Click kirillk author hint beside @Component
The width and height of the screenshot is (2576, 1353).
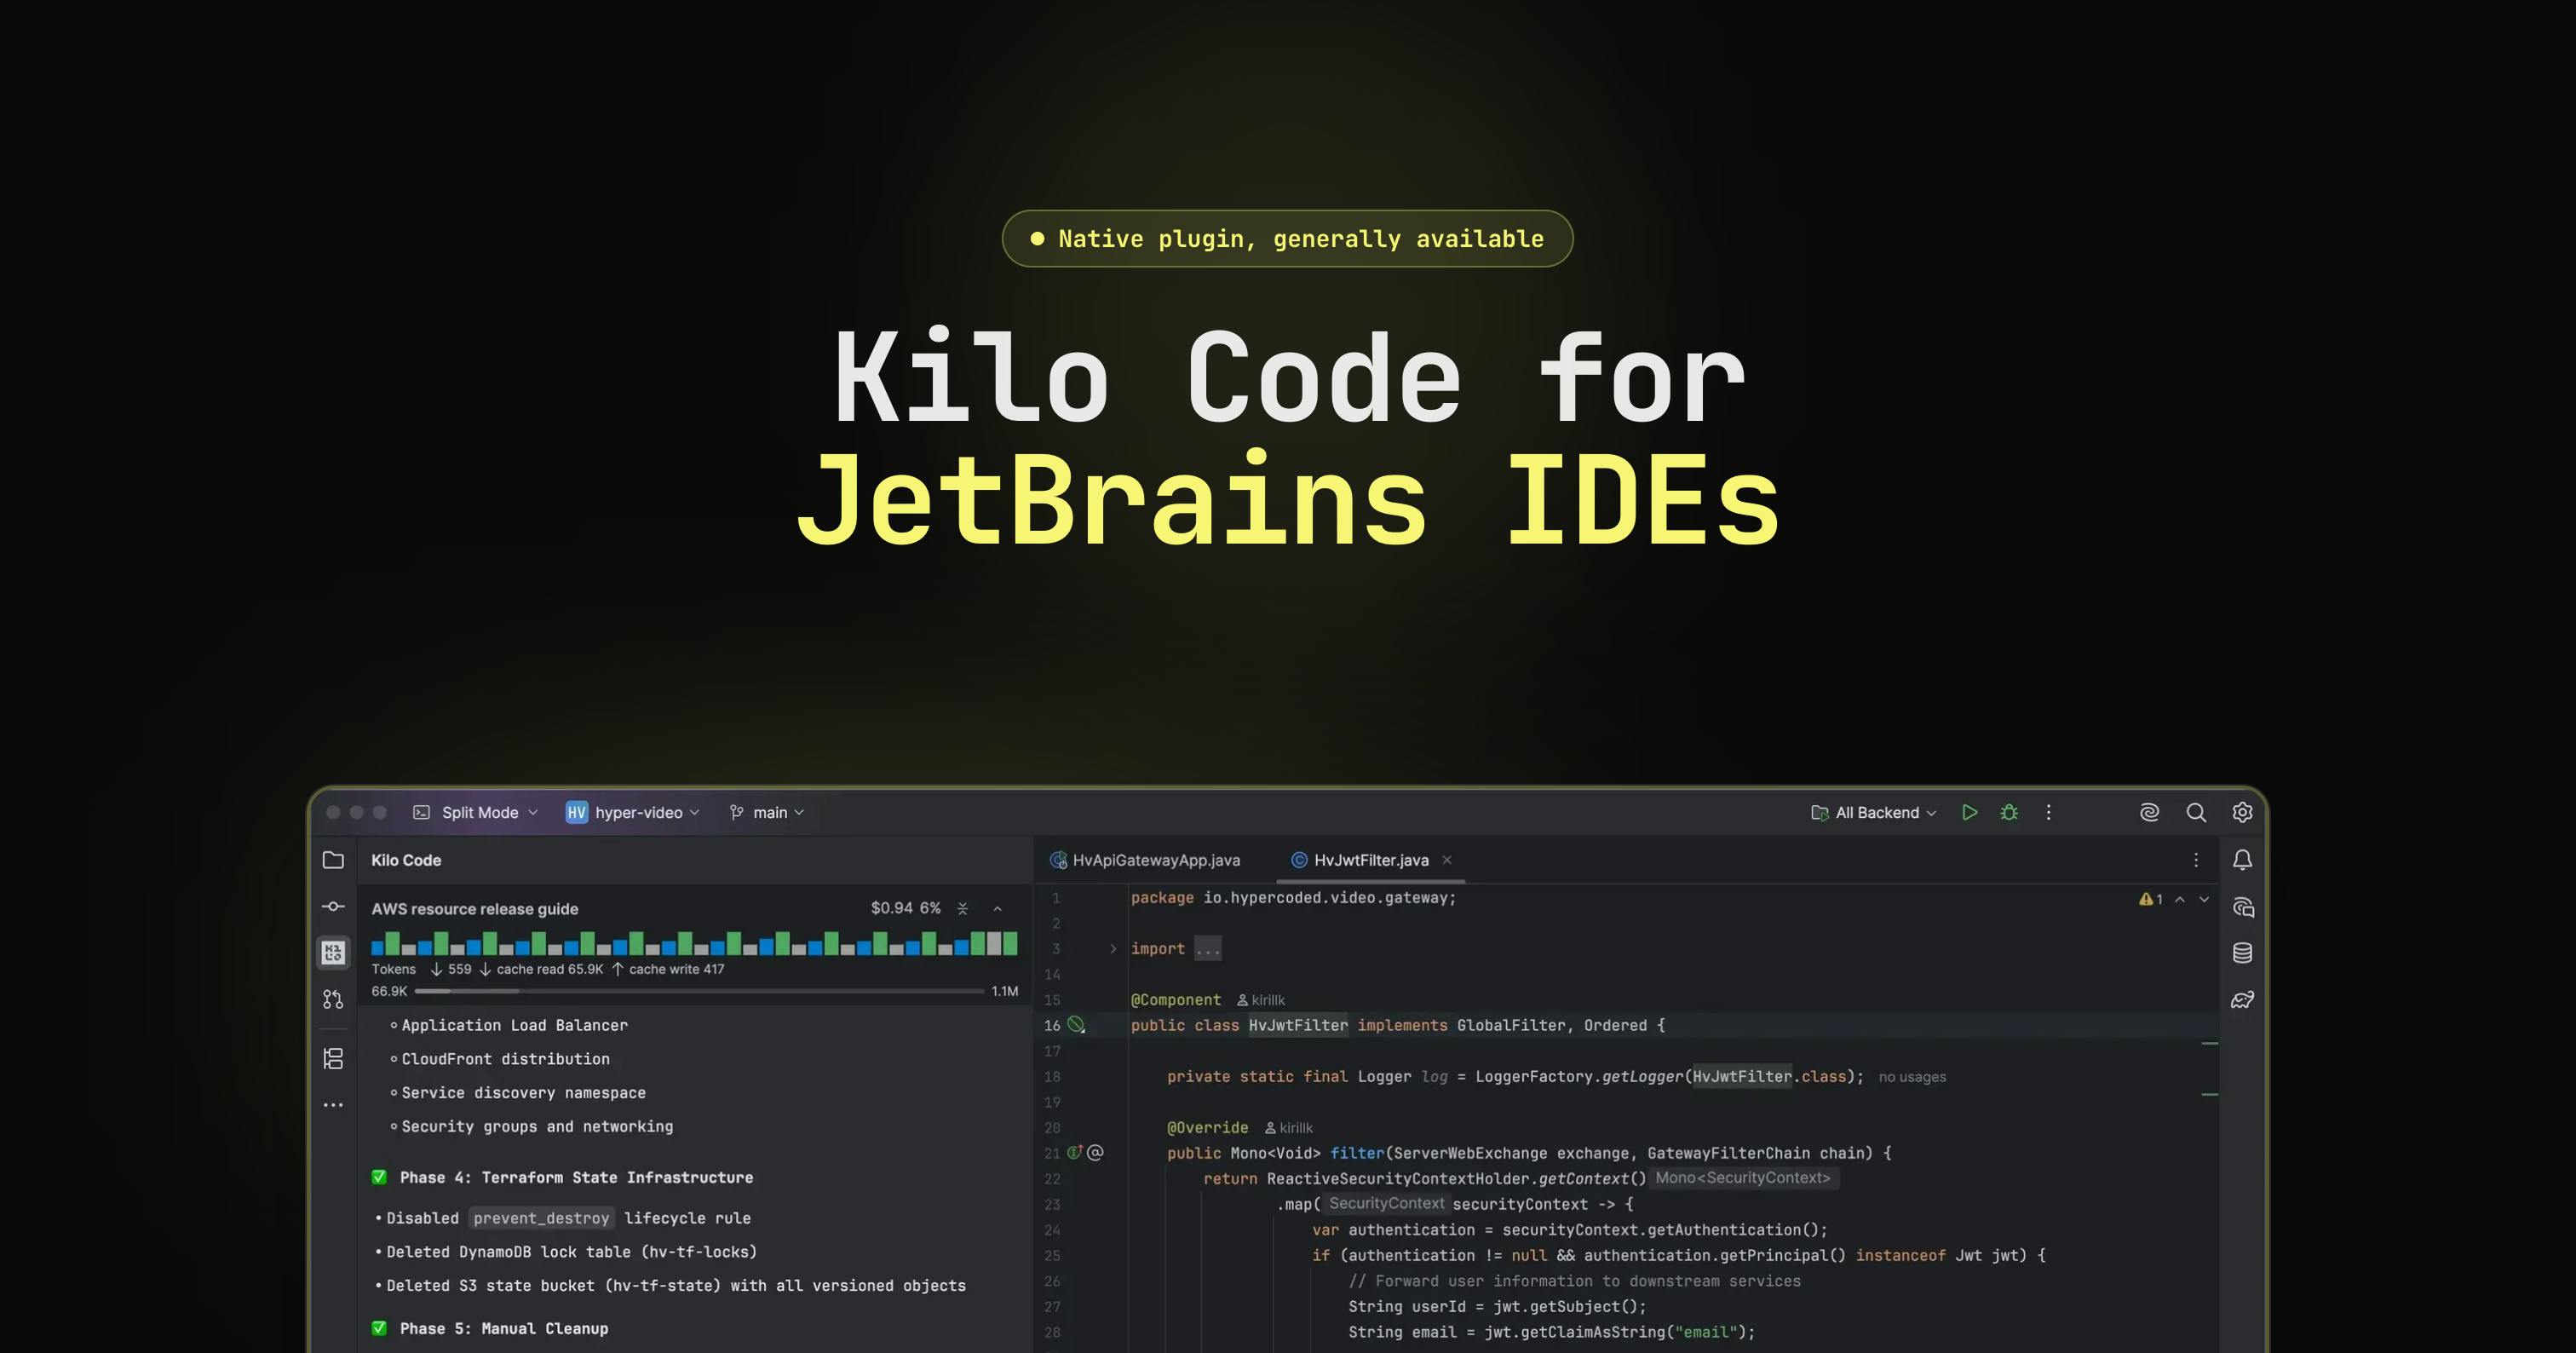point(1261,1000)
